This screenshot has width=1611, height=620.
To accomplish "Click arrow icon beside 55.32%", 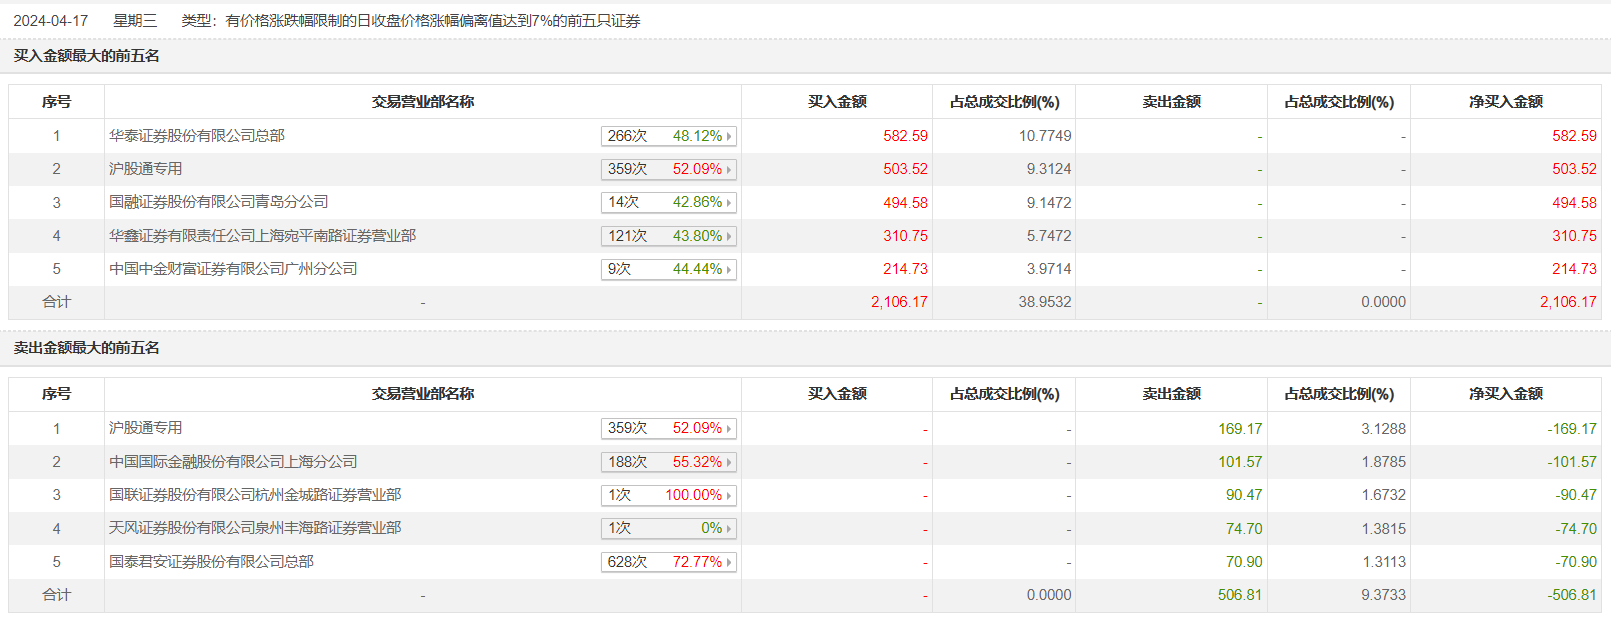I will click(729, 463).
